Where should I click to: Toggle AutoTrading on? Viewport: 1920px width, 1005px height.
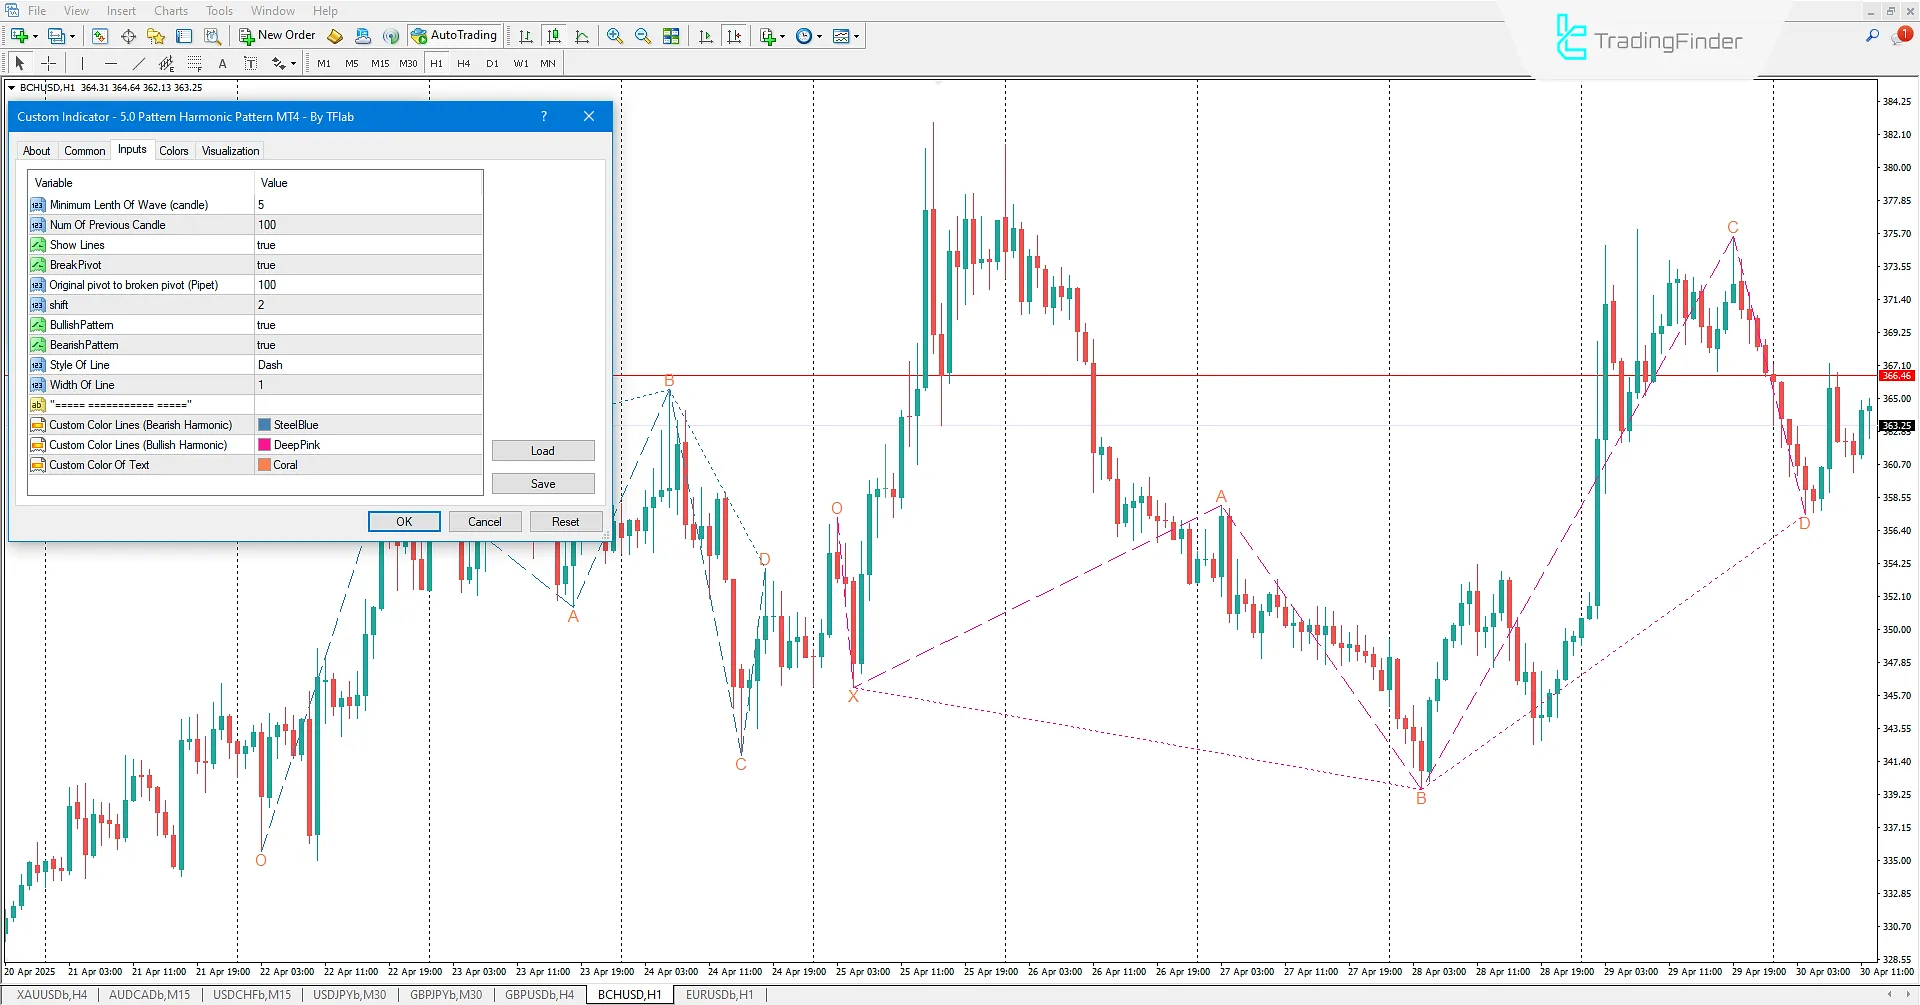click(455, 35)
